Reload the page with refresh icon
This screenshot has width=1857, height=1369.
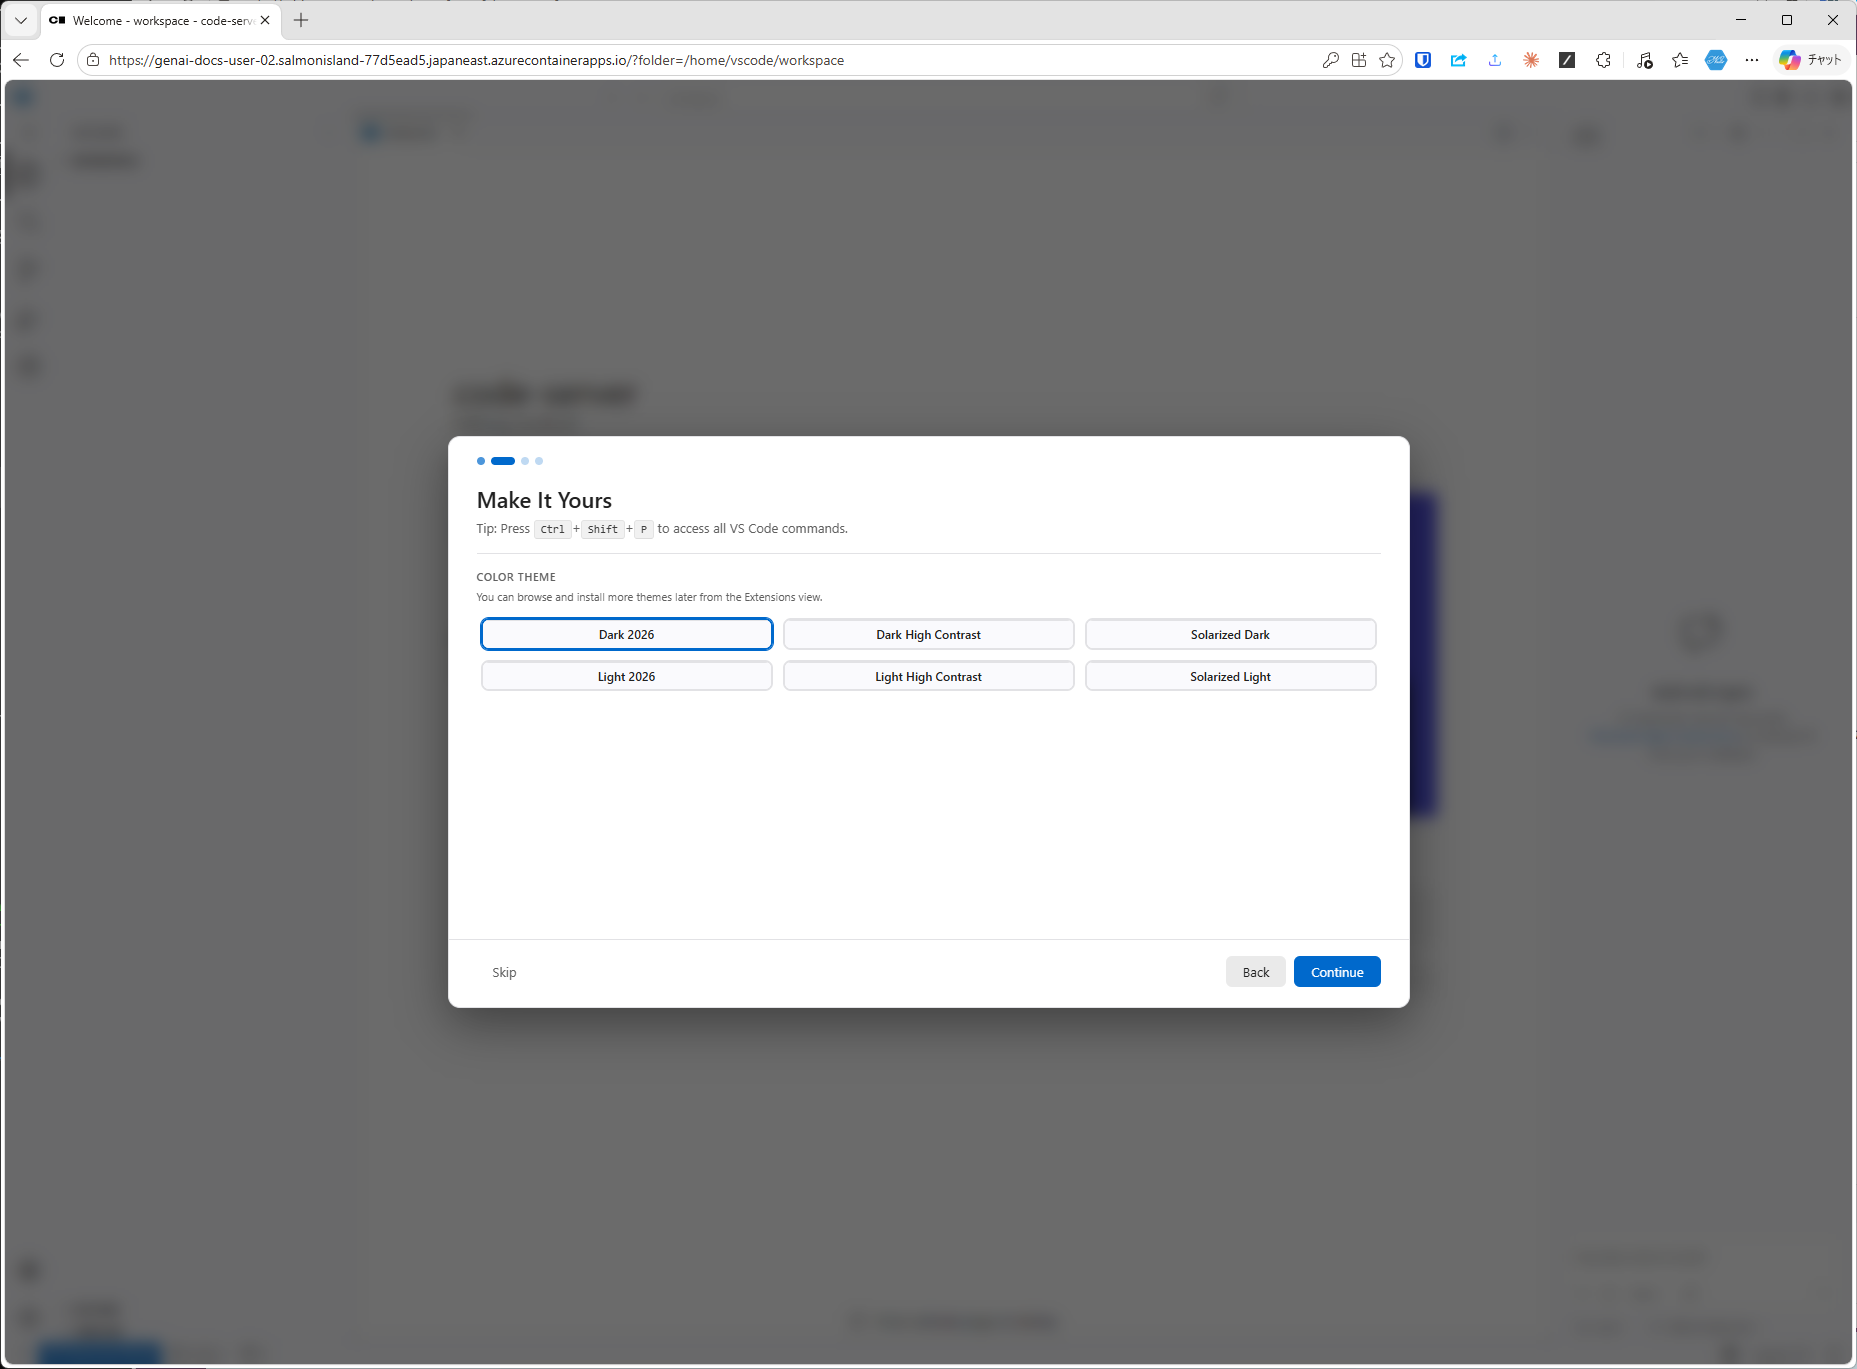(57, 60)
